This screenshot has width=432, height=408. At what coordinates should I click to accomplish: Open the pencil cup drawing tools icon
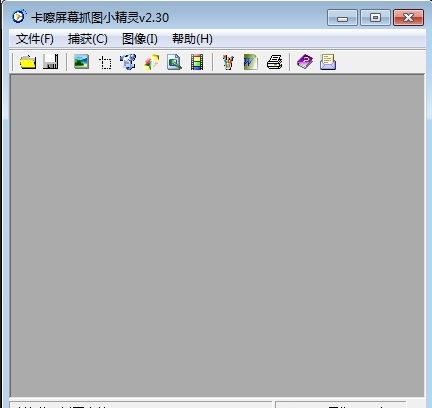tap(228, 62)
